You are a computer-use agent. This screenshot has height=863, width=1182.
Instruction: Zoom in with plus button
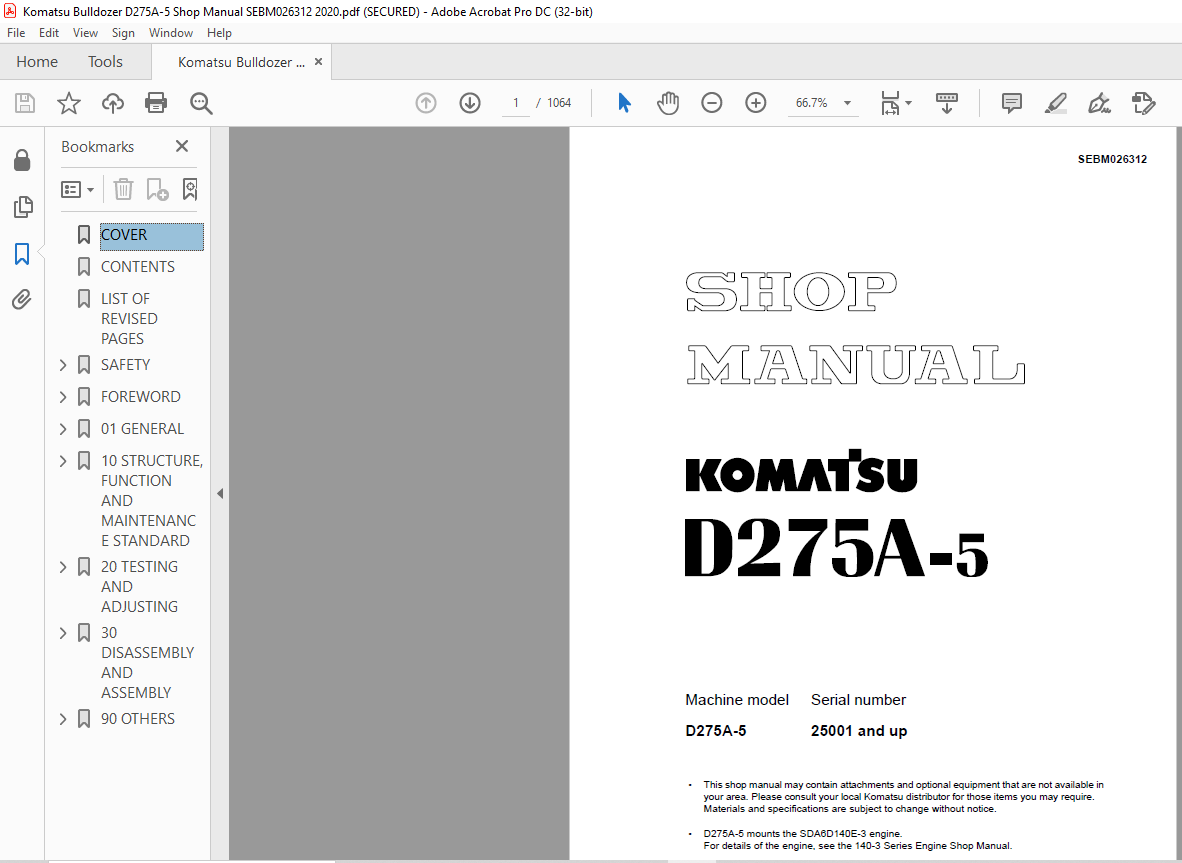click(755, 103)
